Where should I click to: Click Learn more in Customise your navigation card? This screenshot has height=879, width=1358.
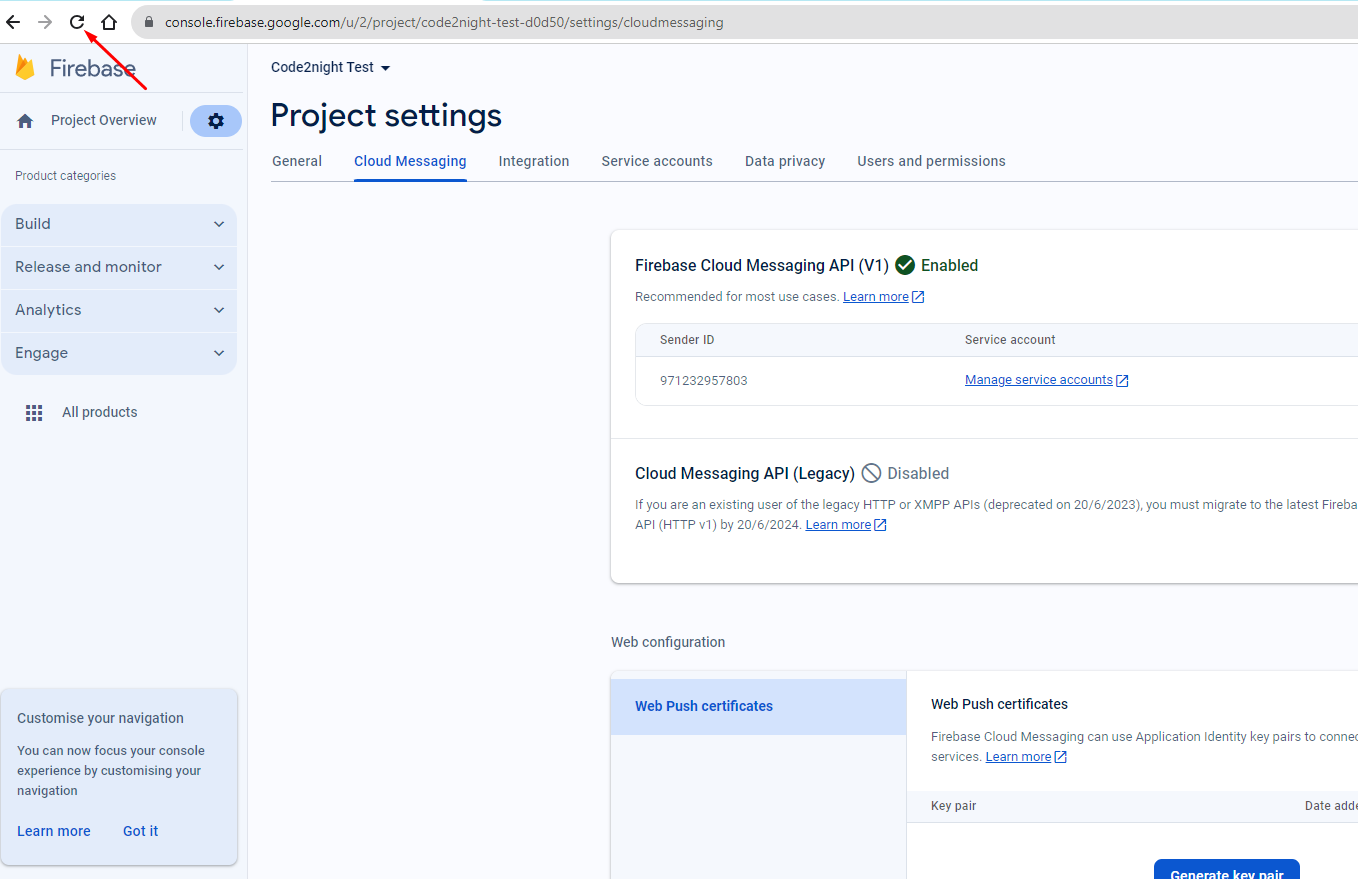coord(54,831)
